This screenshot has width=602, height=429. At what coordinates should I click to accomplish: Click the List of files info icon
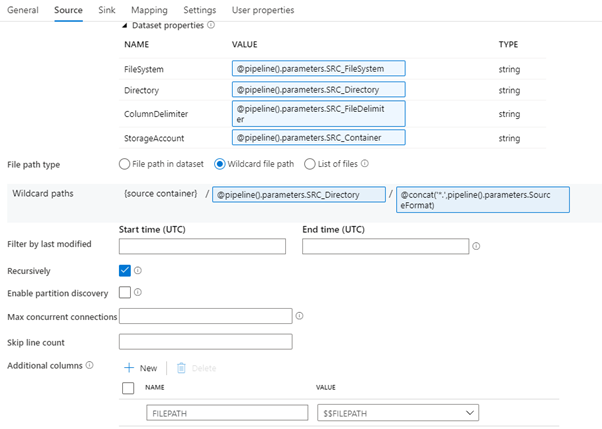pyautogui.click(x=365, y=164)
